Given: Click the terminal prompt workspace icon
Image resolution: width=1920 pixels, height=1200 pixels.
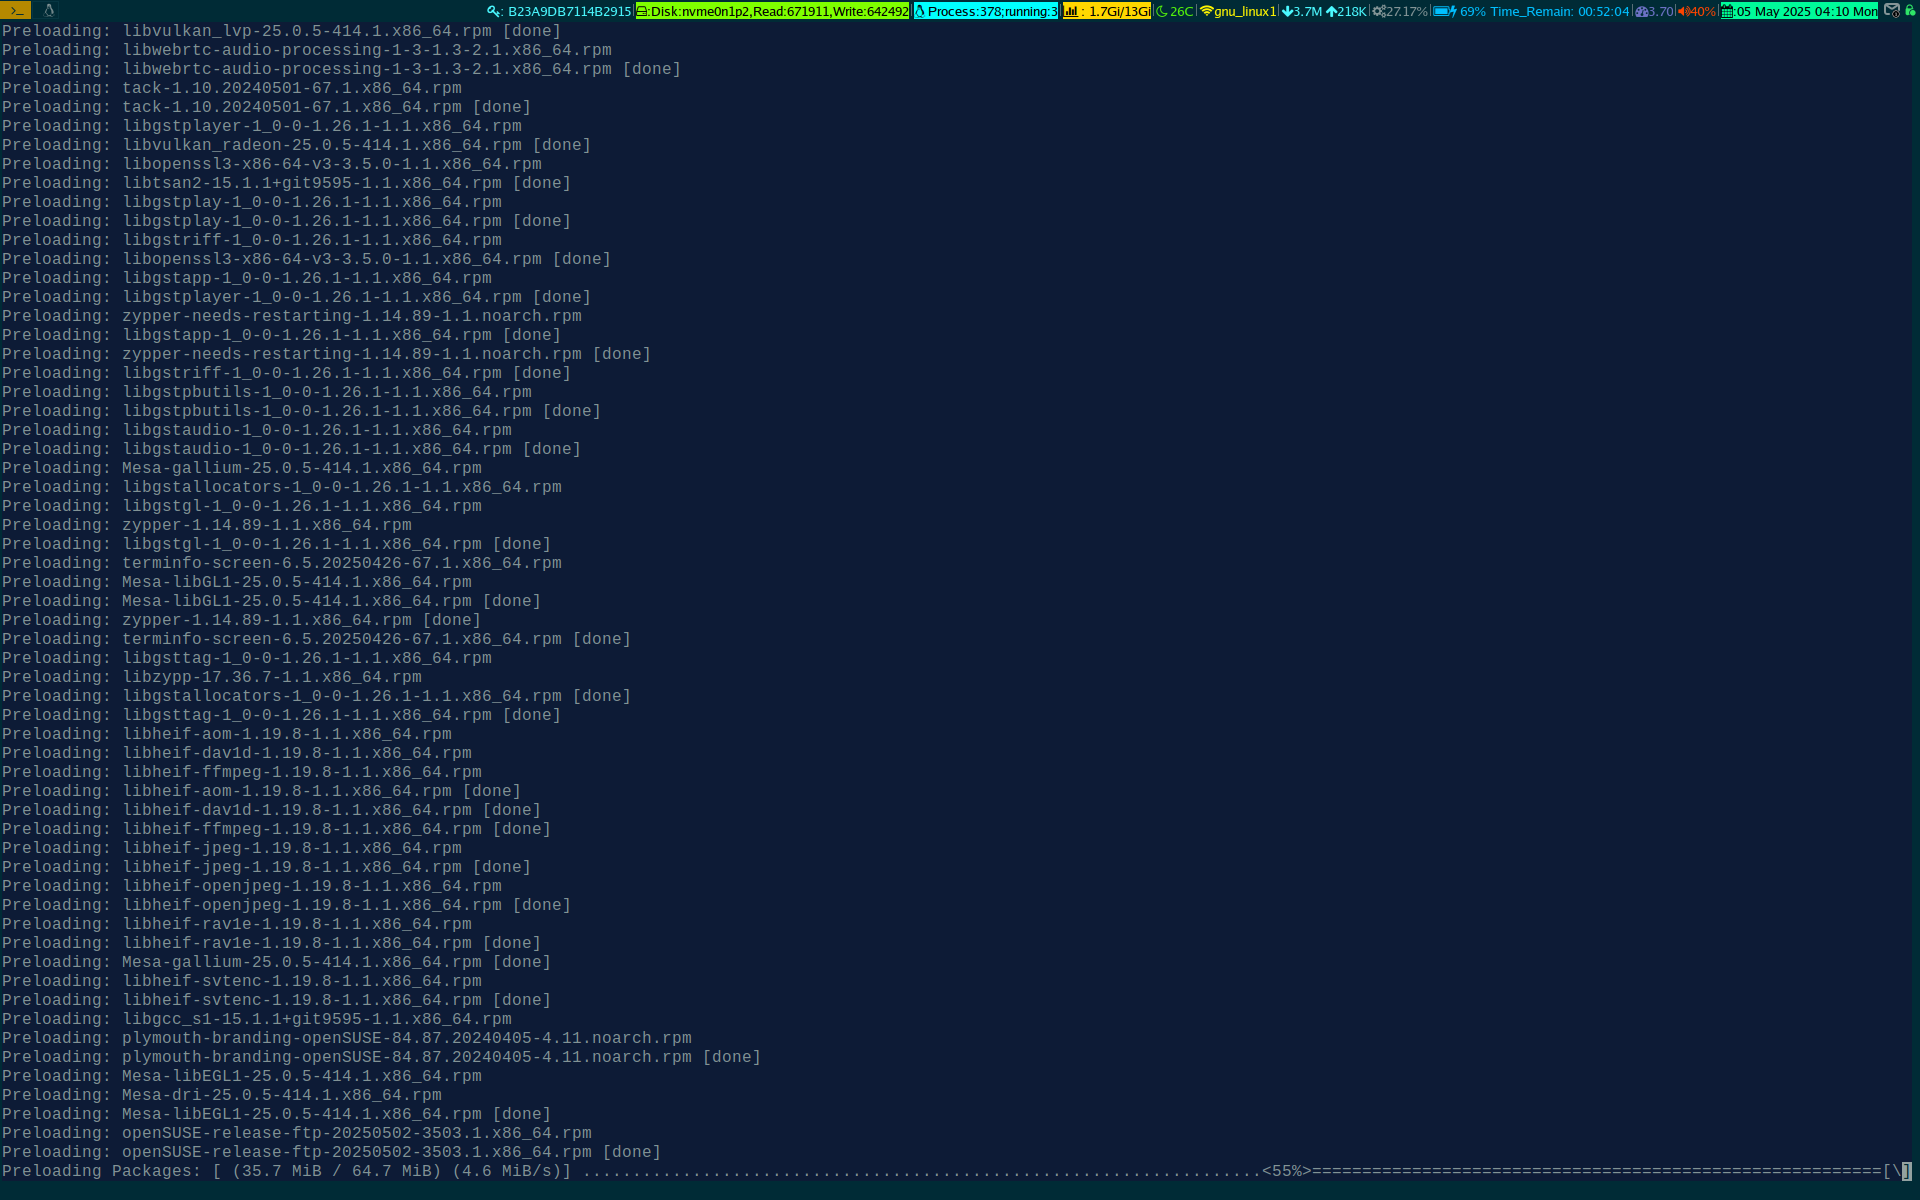Looking at the screenshot, I should click(15, 10).
